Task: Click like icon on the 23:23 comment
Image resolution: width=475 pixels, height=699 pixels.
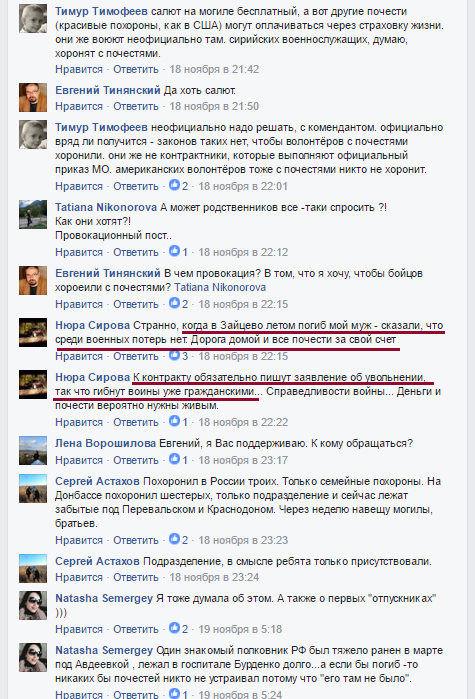Action: coord(174,539)
